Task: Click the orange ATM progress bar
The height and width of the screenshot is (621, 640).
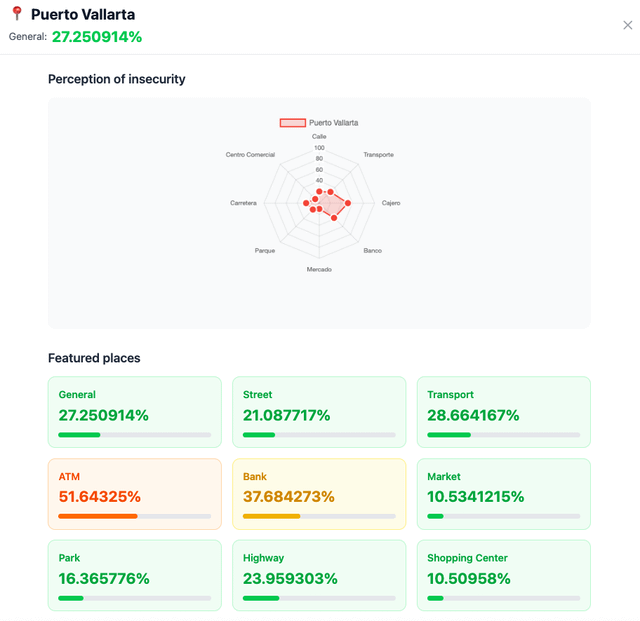Action: point(98,516)
